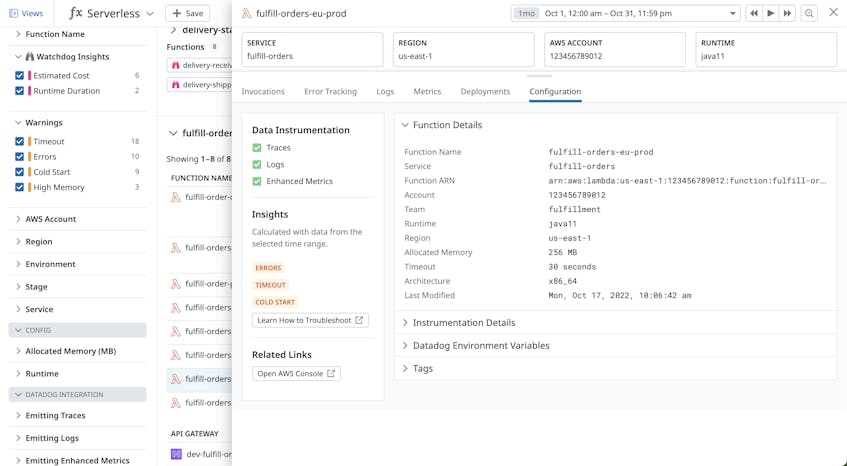This screenshot has height=466, width=847.
Task: Switch to the Error Tracking tab
Action: point(331,92)
